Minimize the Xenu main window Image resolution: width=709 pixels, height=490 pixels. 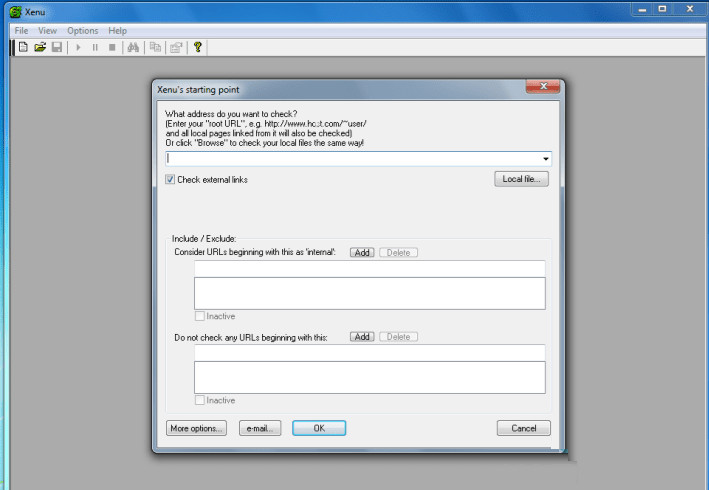click(x=642, y=9)
